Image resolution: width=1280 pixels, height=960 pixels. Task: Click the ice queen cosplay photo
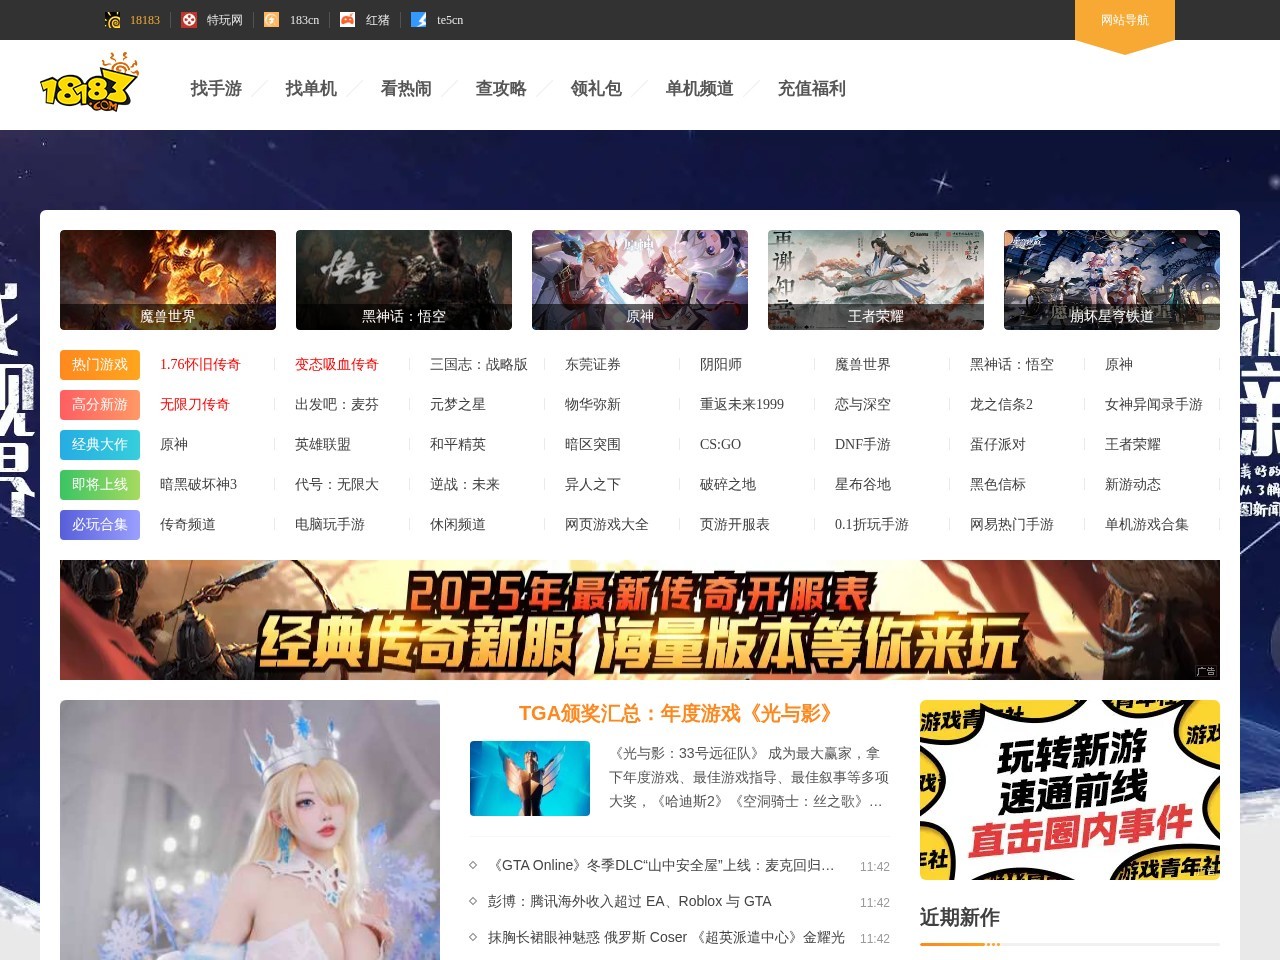tap(249, 830)
